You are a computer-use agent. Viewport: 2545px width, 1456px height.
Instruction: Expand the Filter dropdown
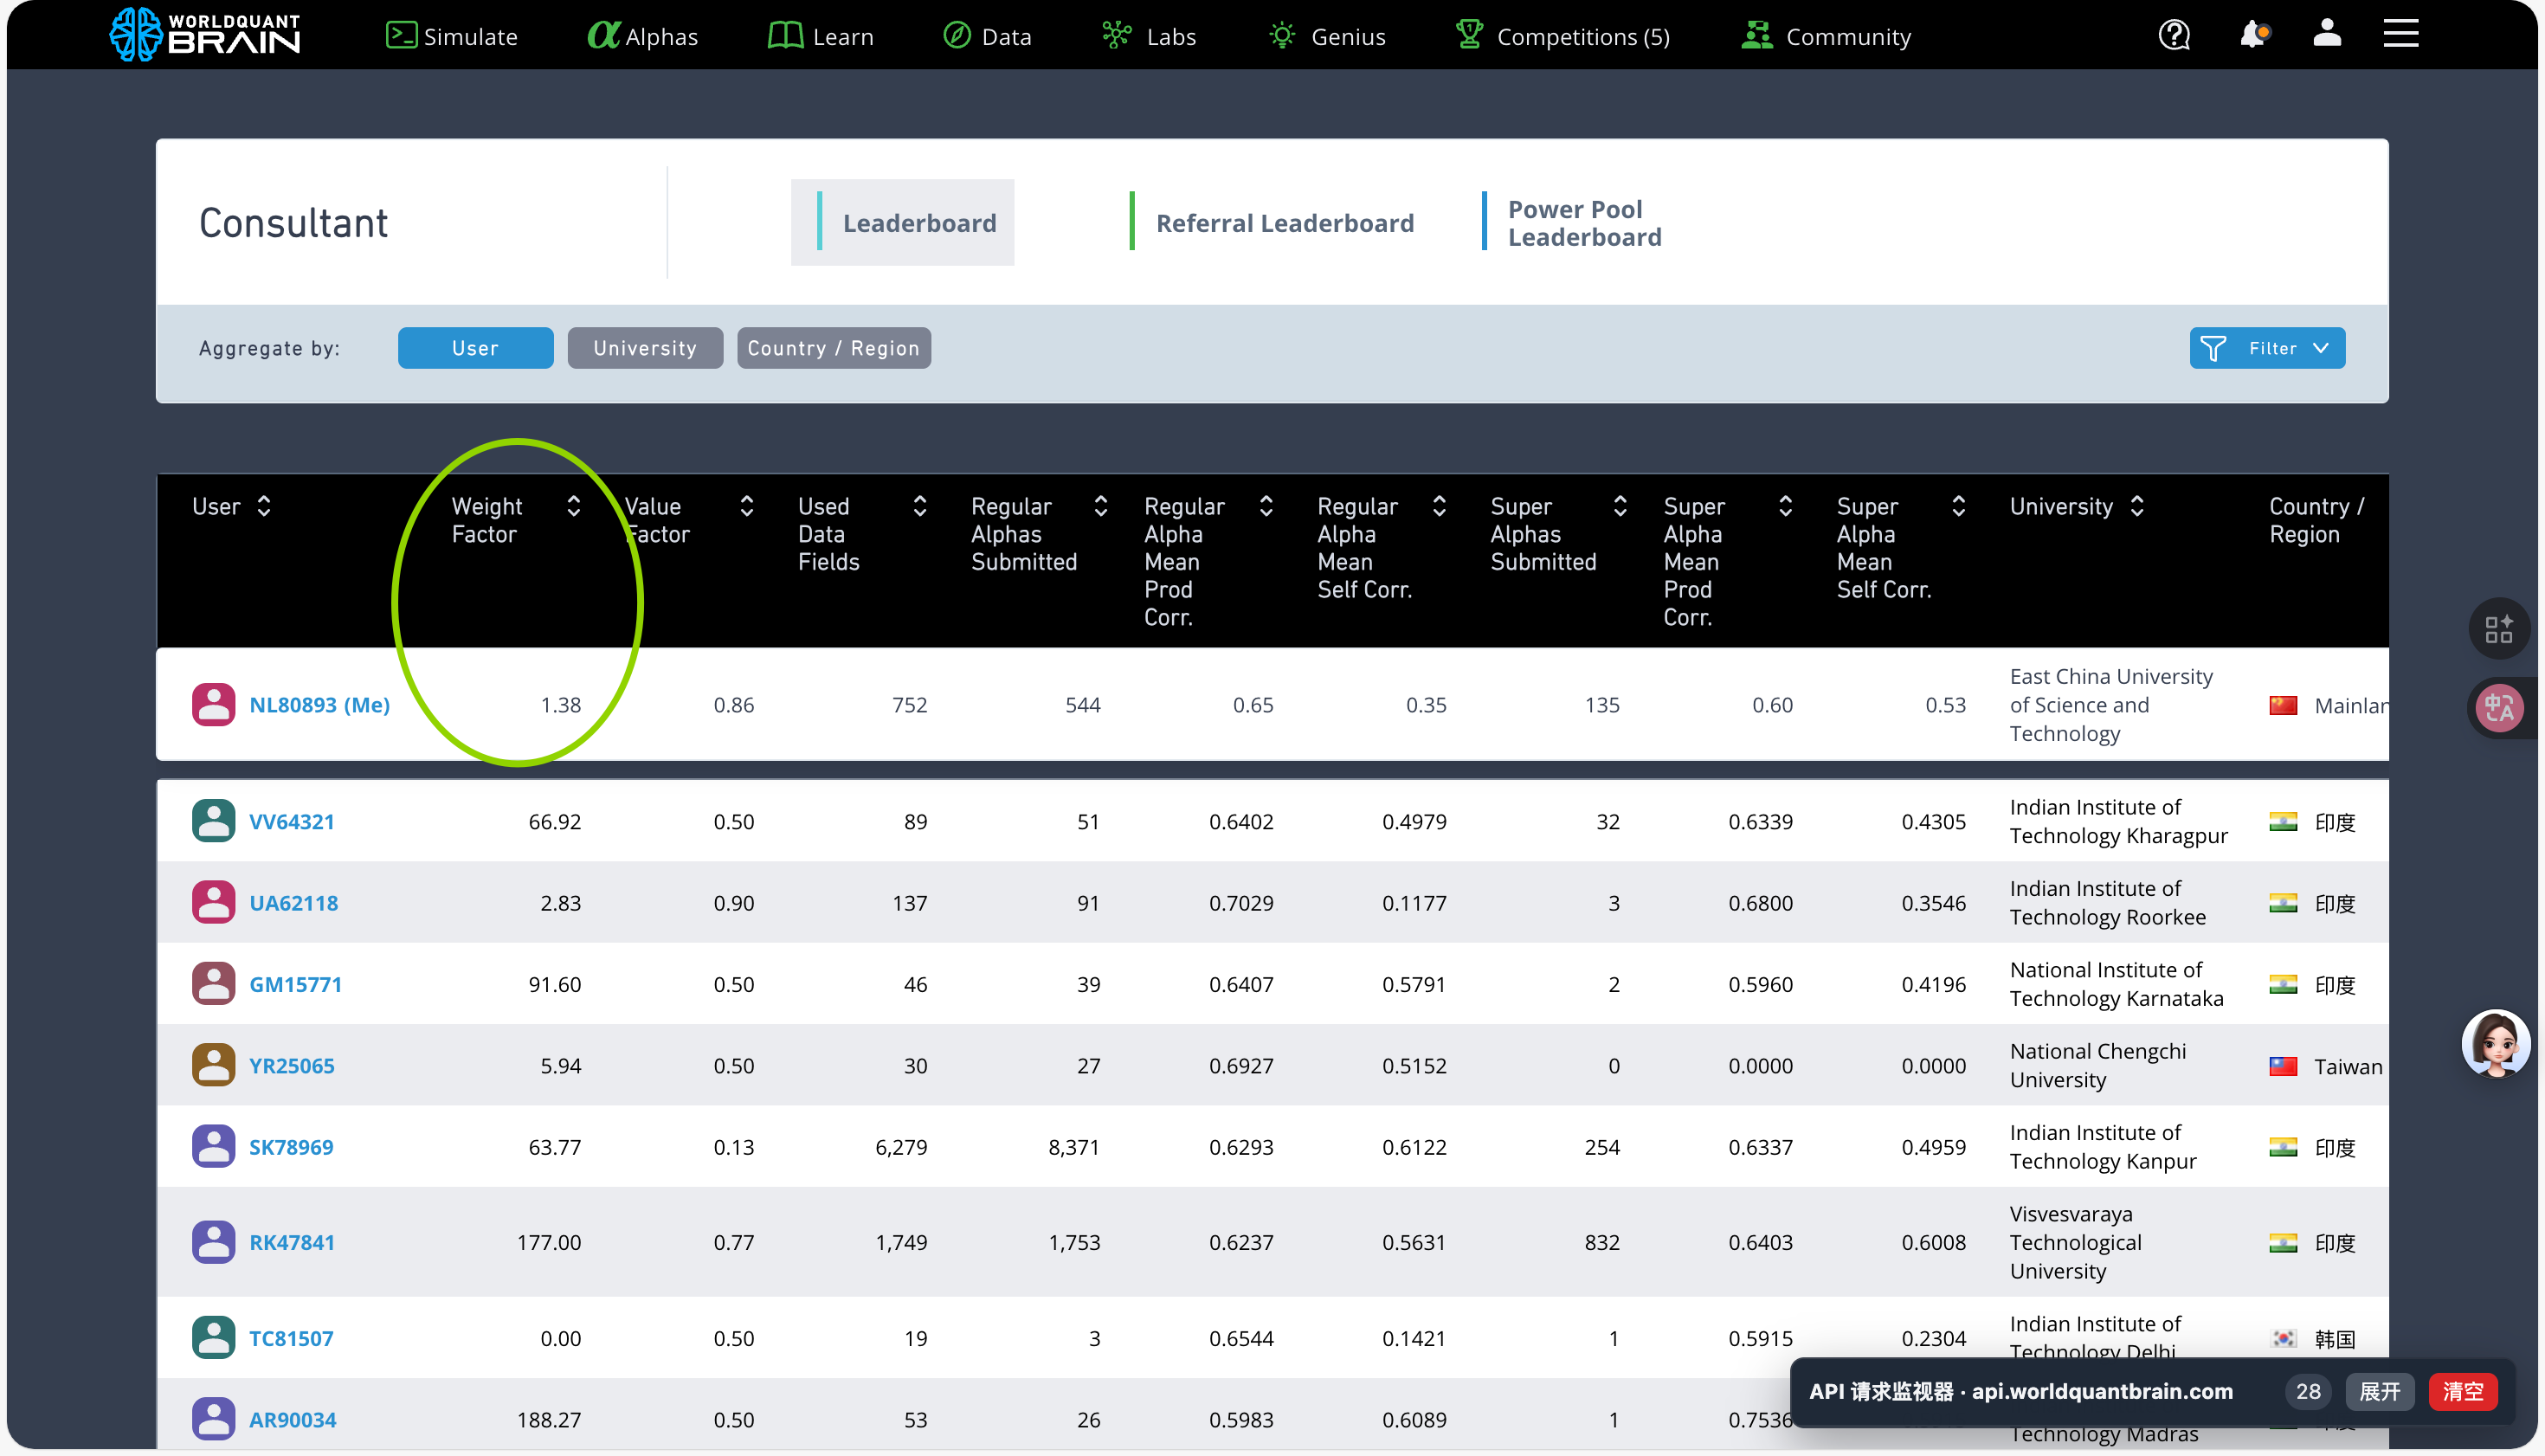2266,348
